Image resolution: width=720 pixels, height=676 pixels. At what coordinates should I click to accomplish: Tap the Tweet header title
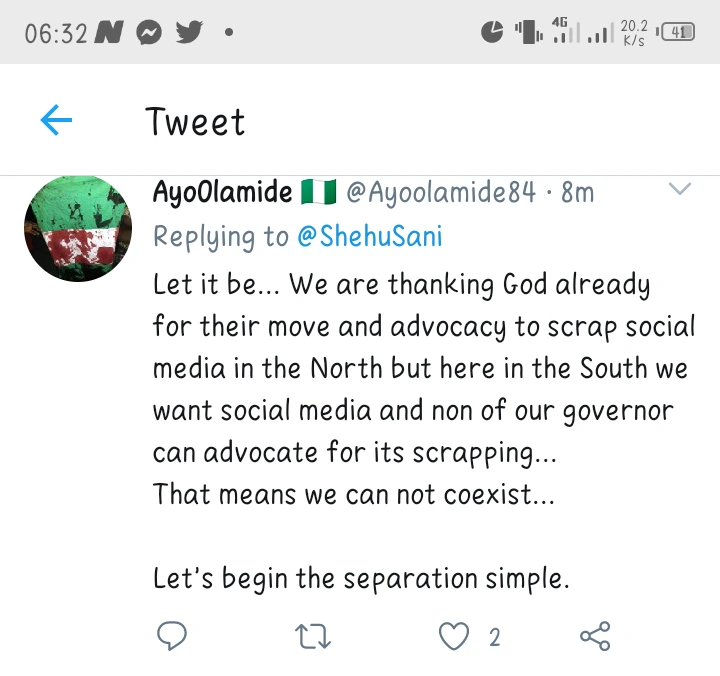click(x=196, y=122)
